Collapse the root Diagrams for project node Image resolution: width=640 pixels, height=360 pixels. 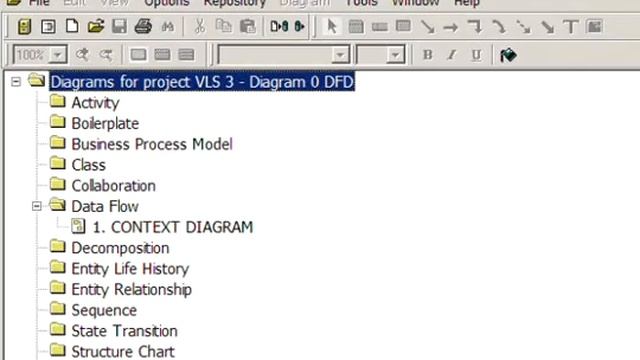click(x=16, y=82)
